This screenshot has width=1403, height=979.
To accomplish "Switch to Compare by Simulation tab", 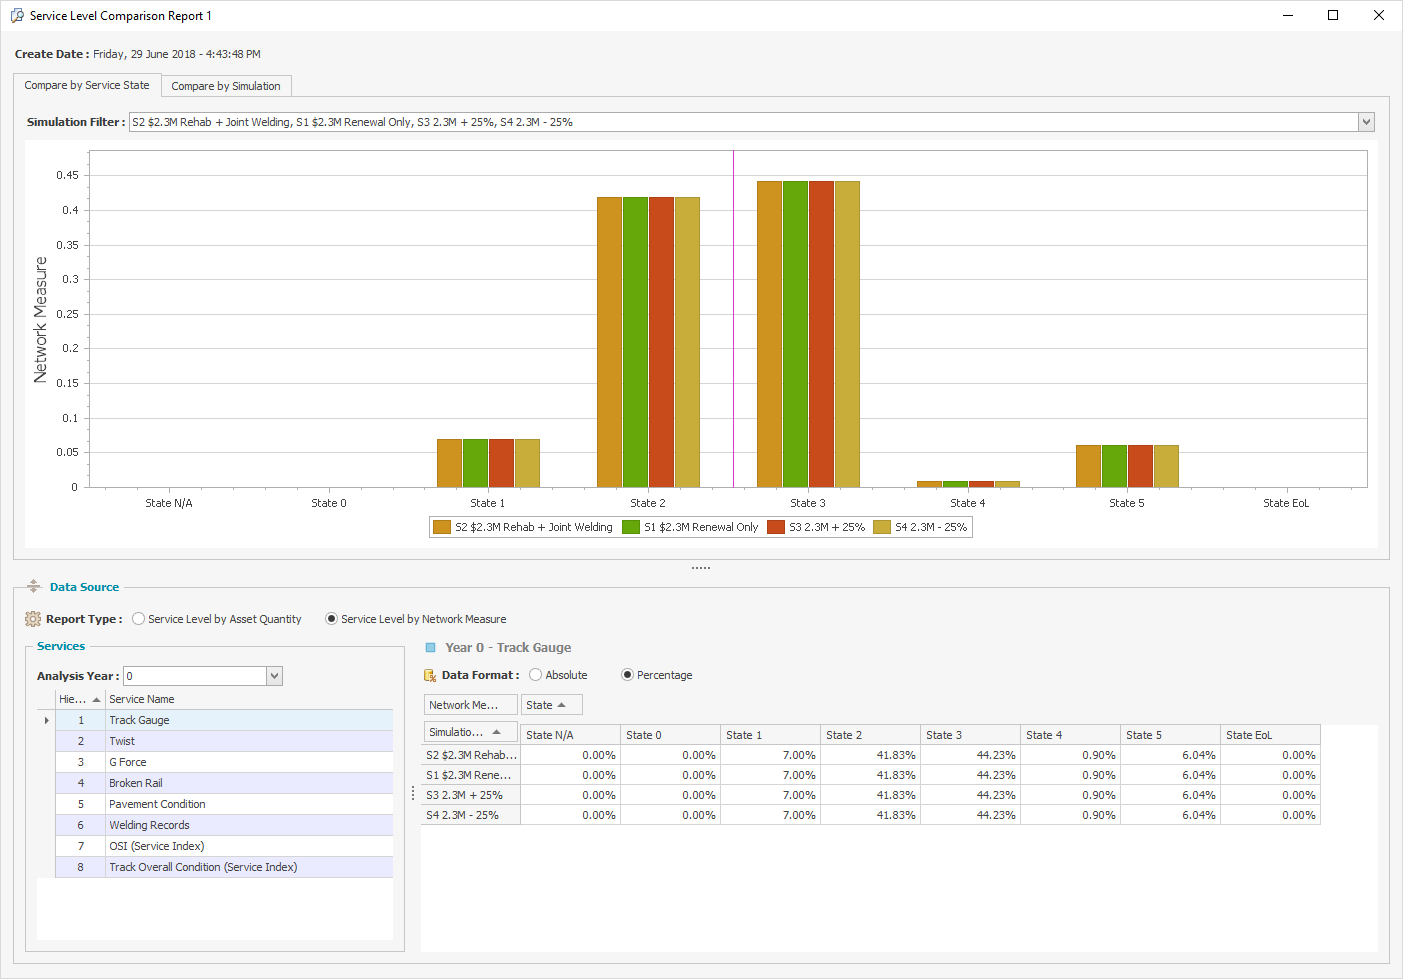I will (226, 86).
